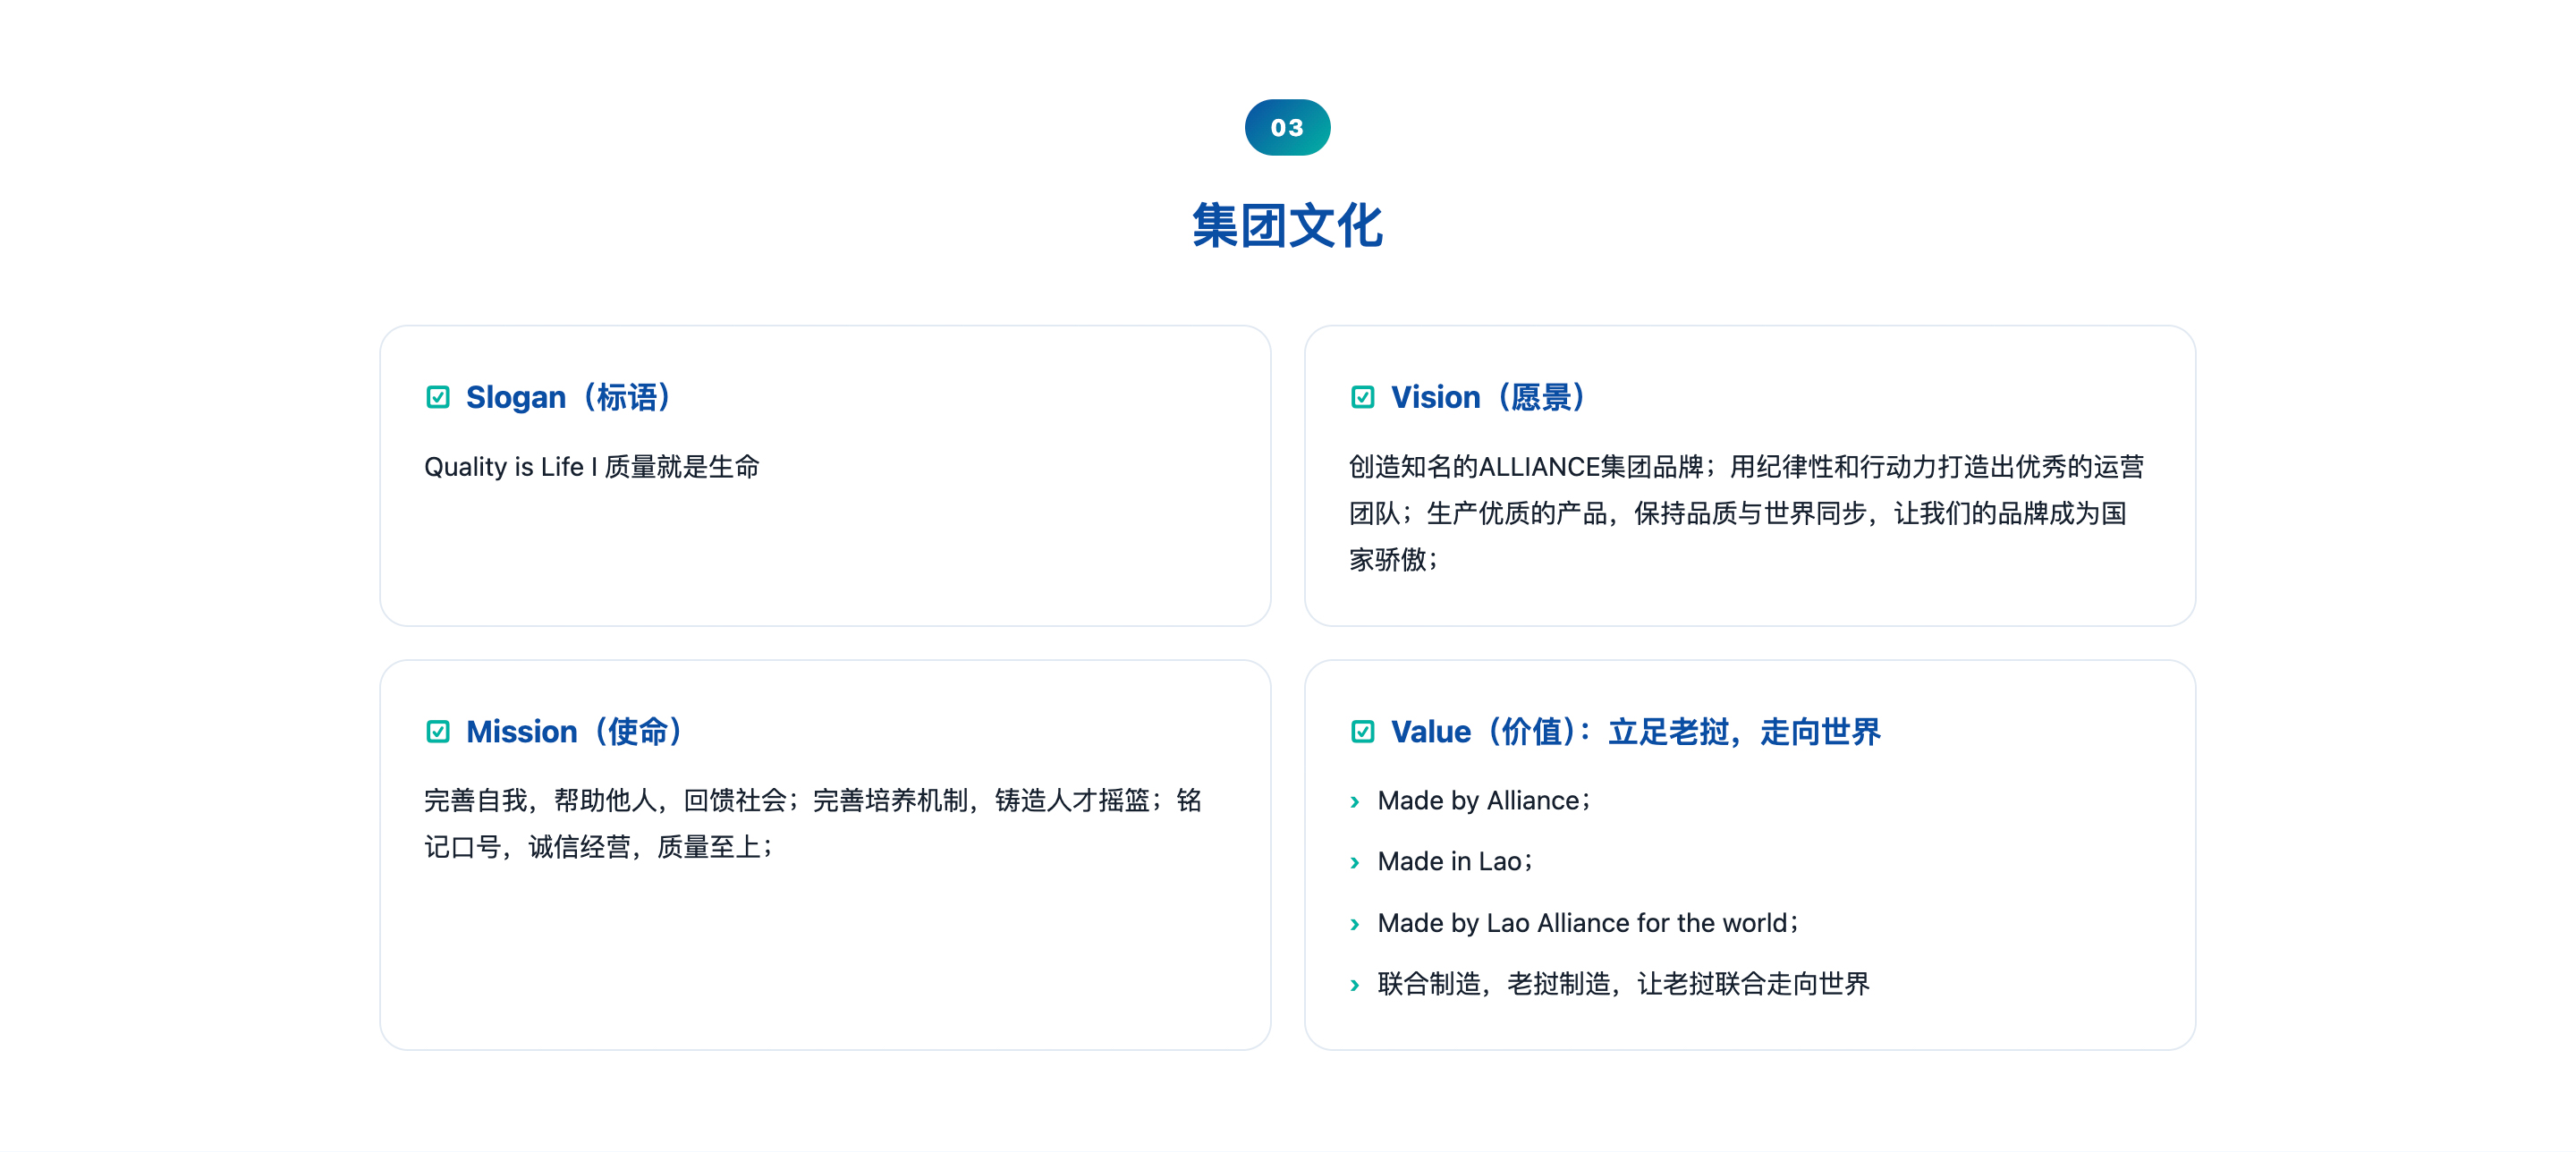The image size is (2576, 1152).
Task: Click Made by Lao Alliance for the world
Action: [x=1588, y=922]
